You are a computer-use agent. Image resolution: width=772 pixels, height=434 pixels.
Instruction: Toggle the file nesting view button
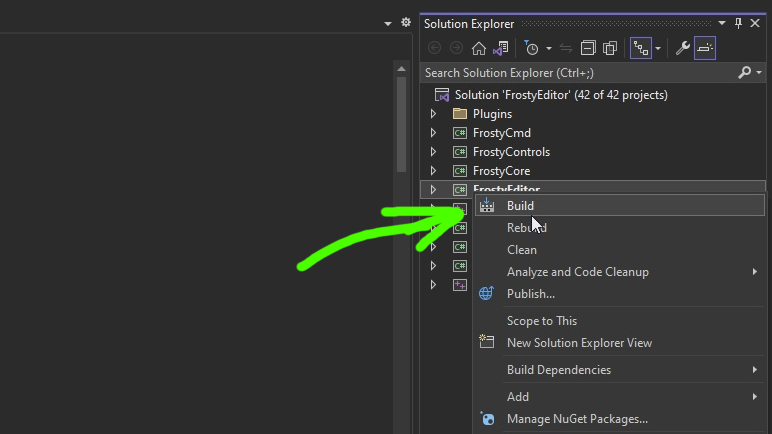click(x=641, y=48)
